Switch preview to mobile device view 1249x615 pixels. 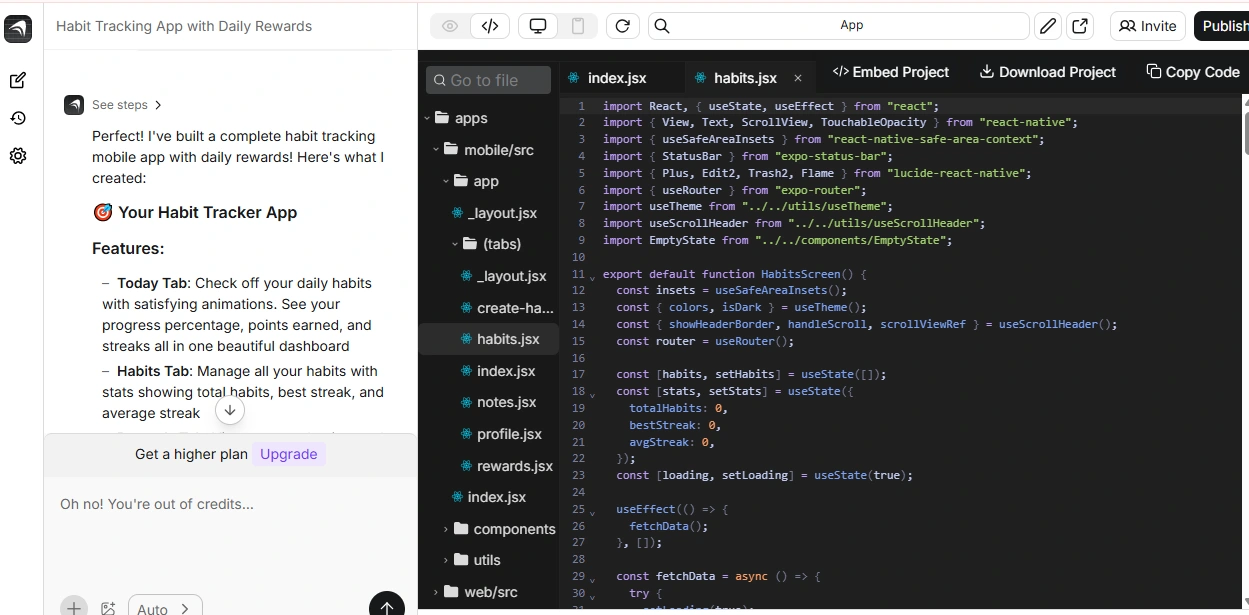pos(578,25)
